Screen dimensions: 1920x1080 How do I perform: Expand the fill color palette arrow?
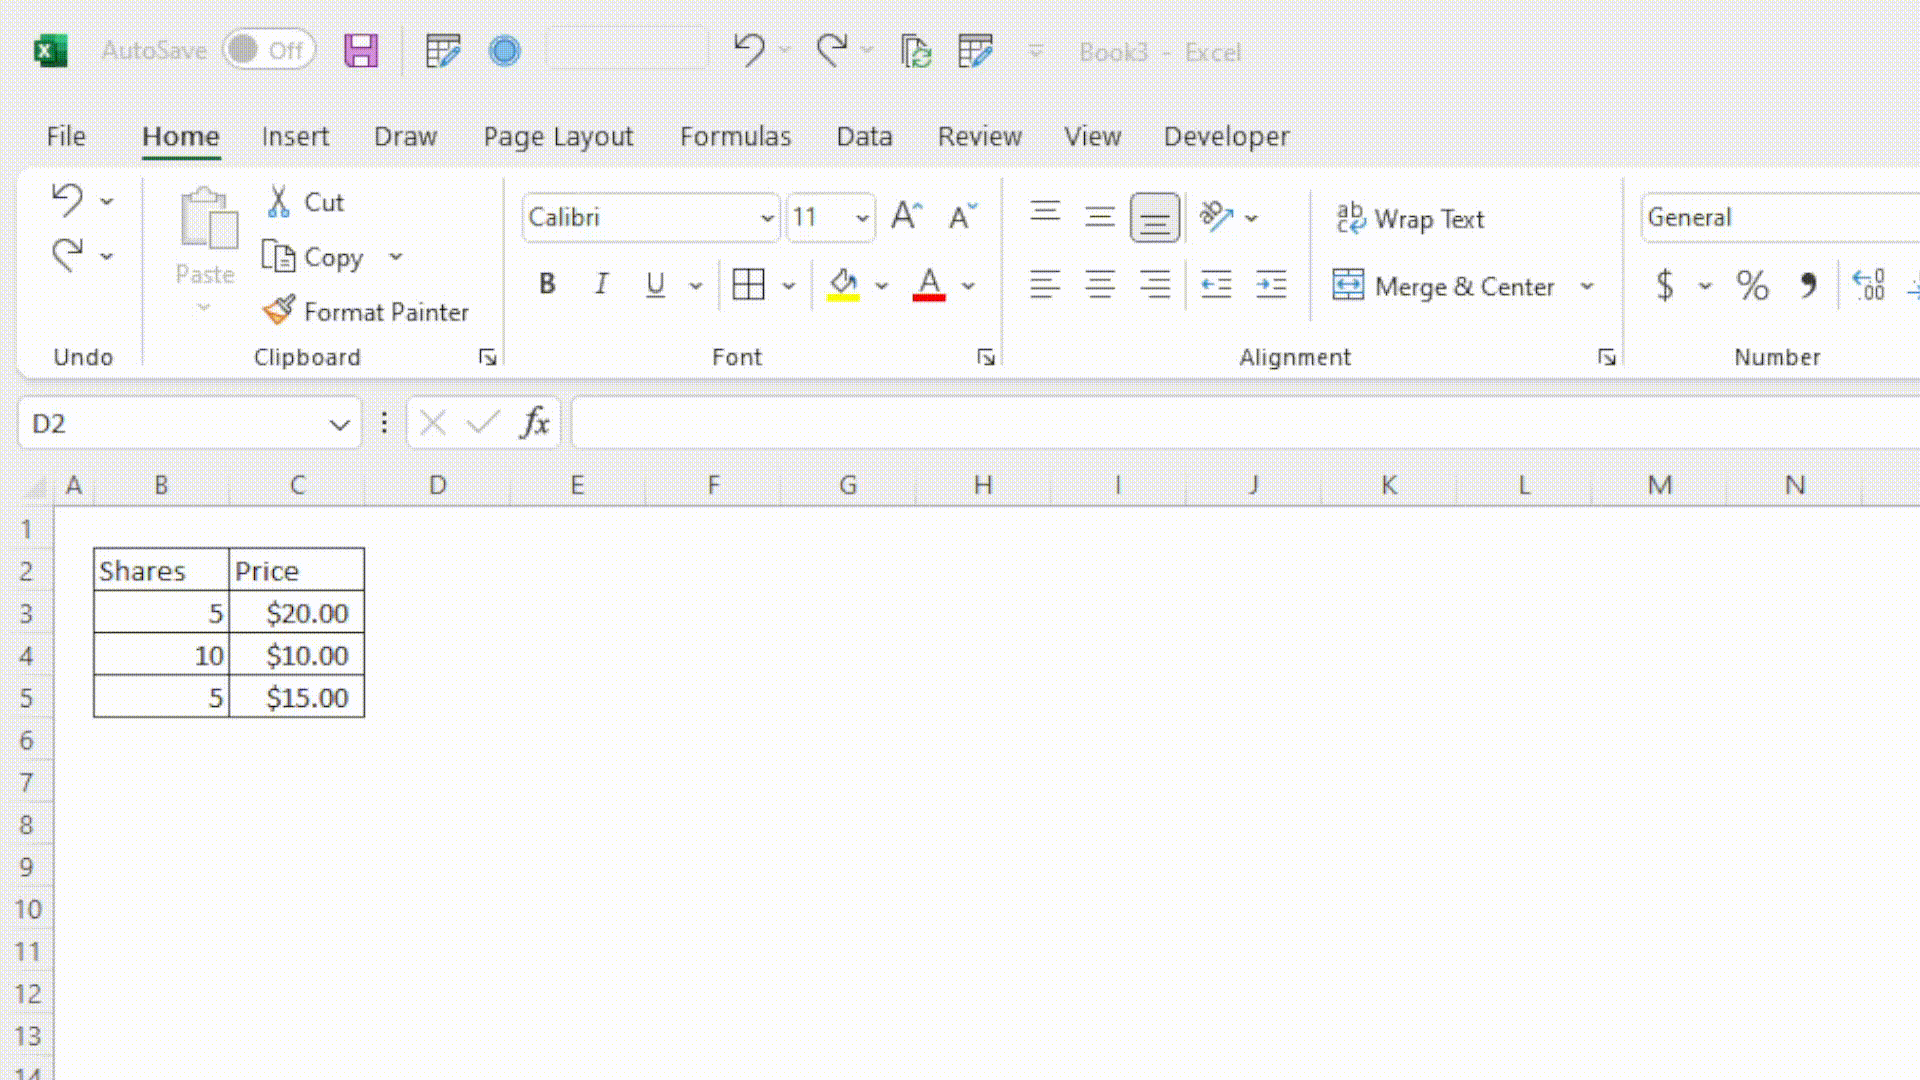[881, 286]
